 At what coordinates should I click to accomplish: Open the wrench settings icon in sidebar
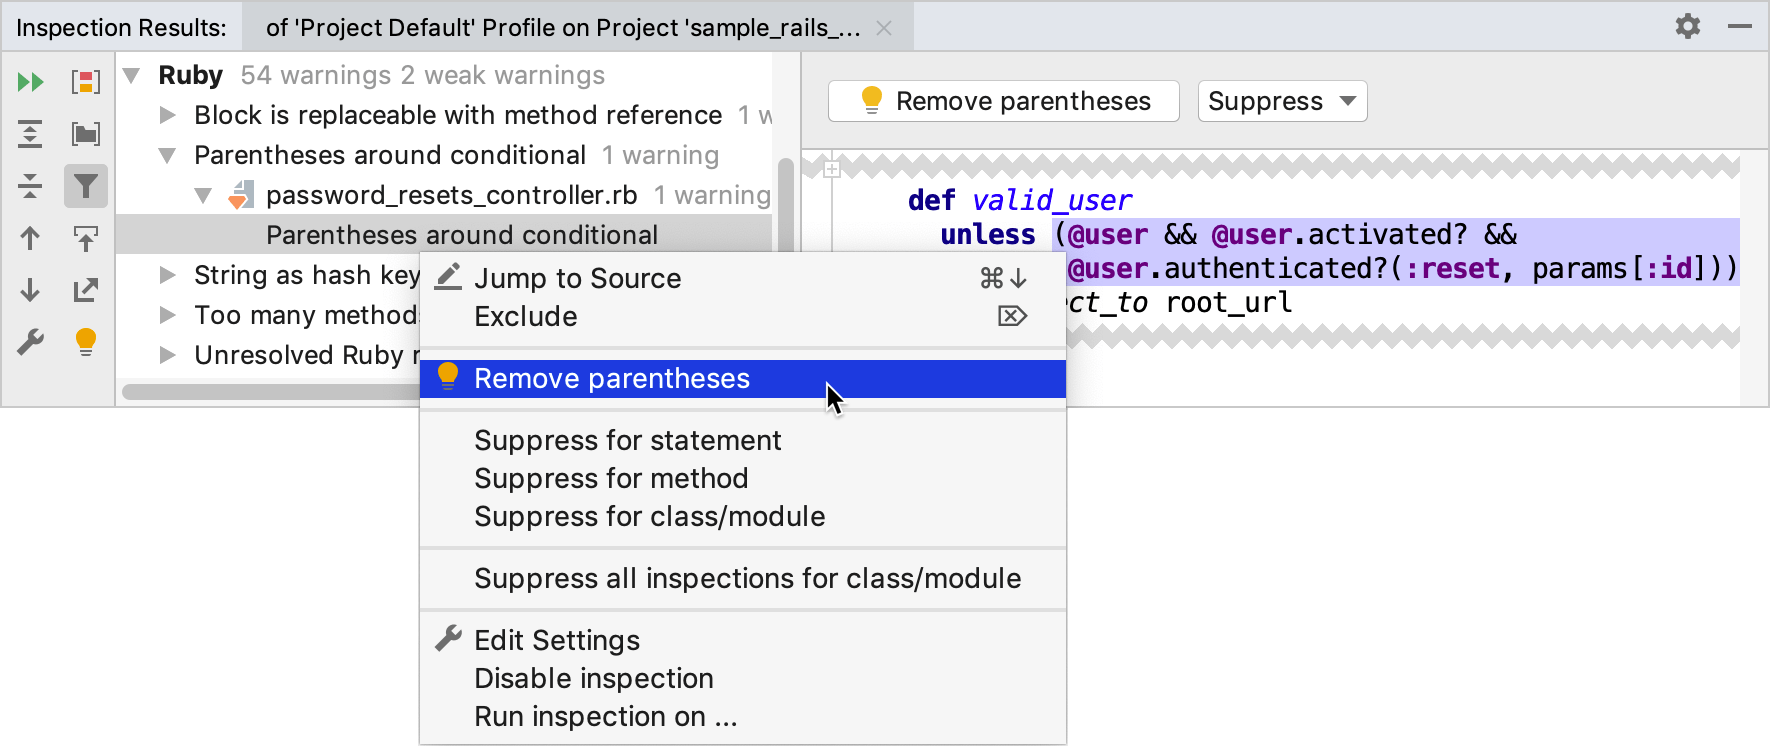click(30, 342)
